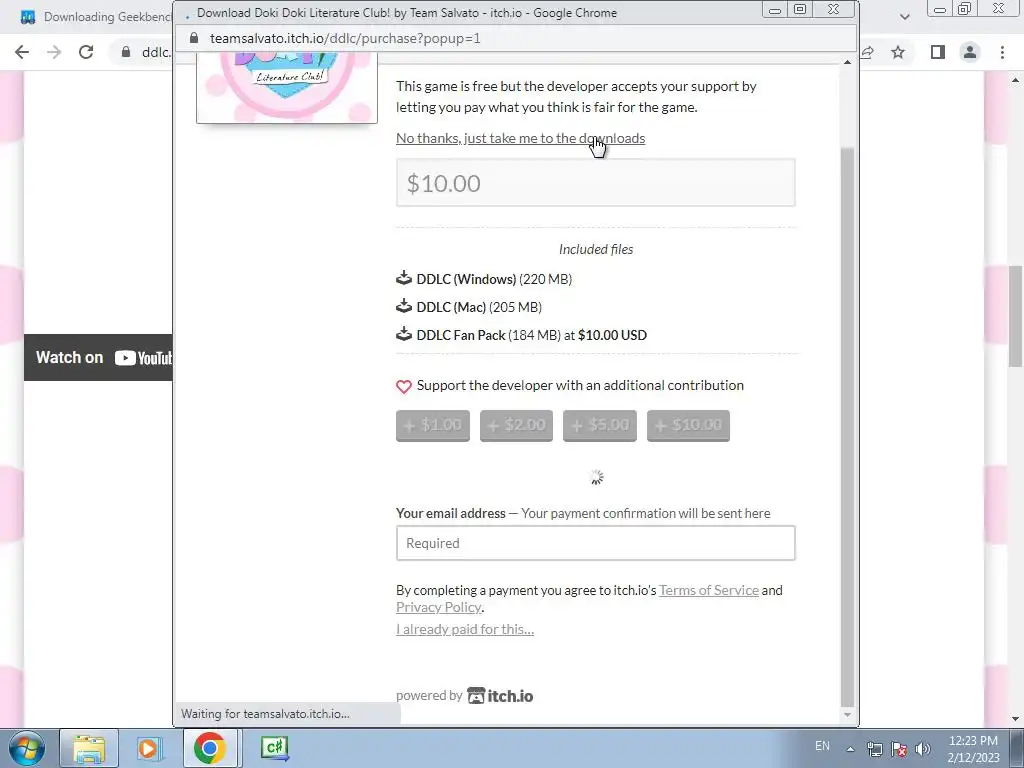
Task: Click the I already paid for this link
Action: pyautogui.click(x=465, y=630)
